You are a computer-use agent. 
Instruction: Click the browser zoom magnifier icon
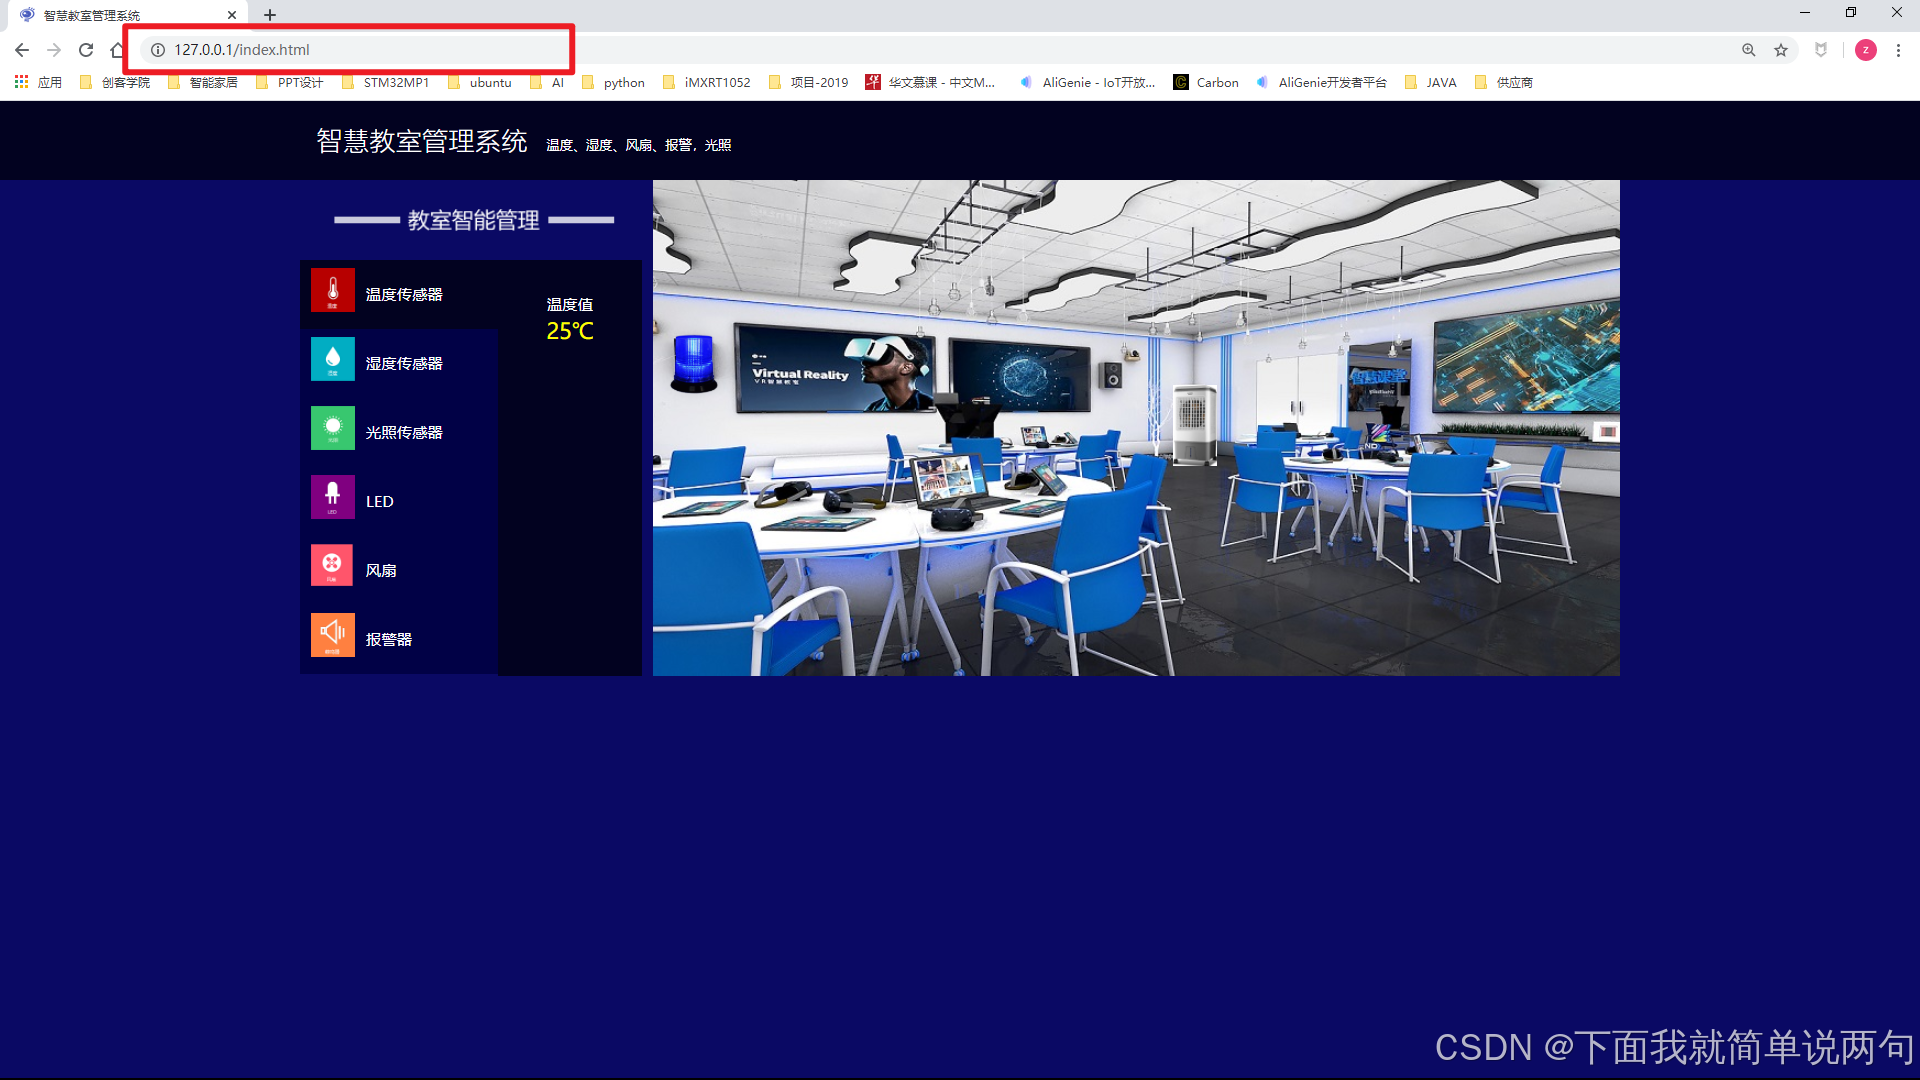[x=1749, y=50]
